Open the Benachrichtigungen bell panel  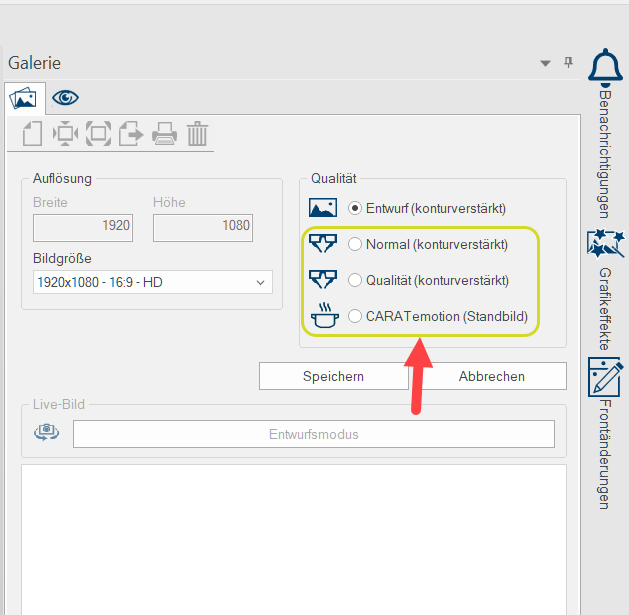tap(606, 67)
